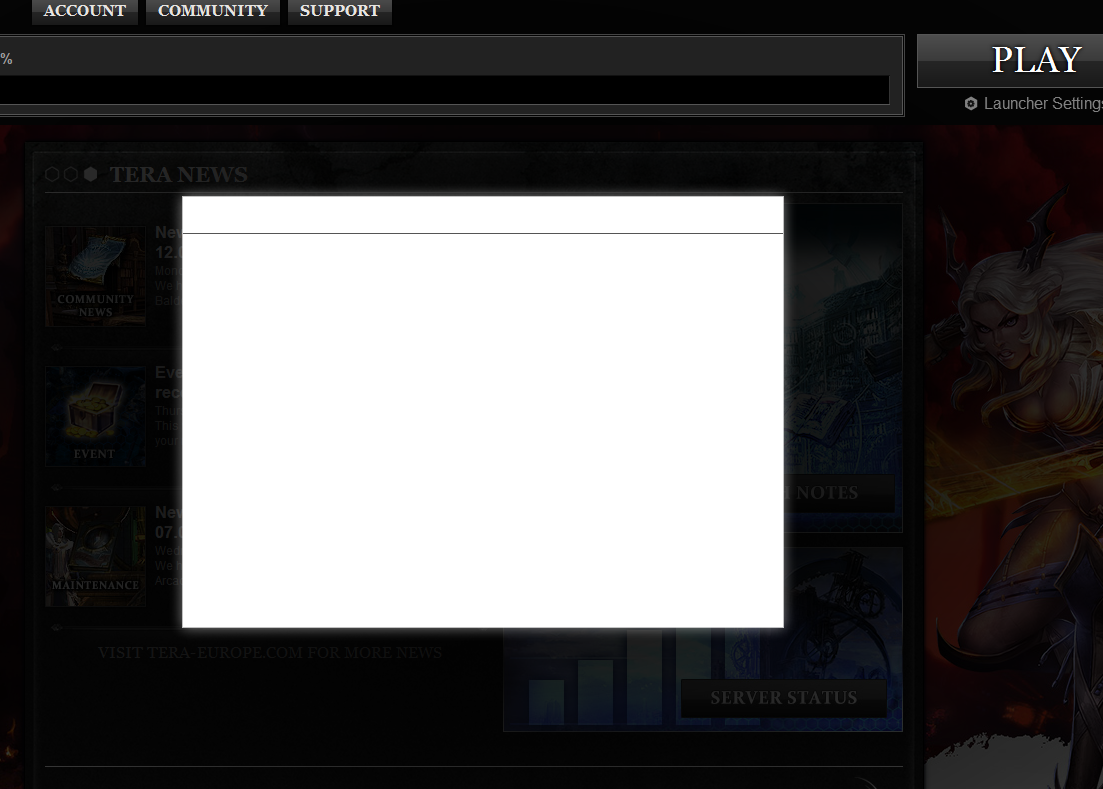Click the filled third hexagon pager icon
This screenshot has width=1103, height=789.
[90, 174]
